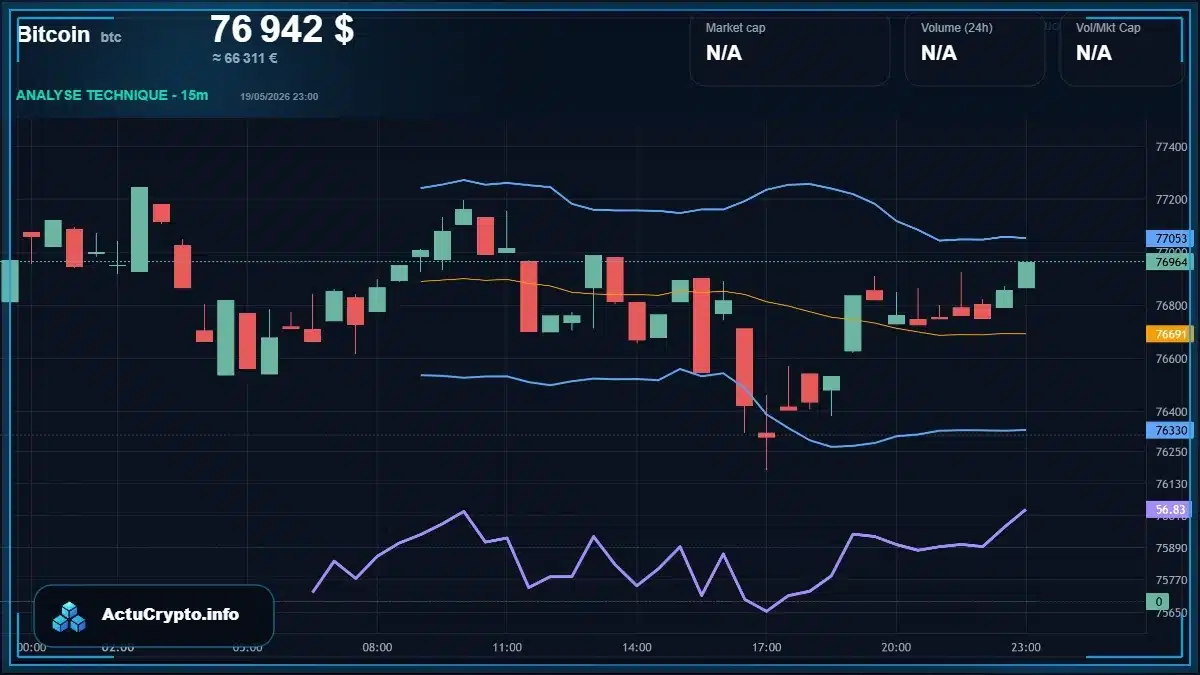Click the 76250 axis label
The height and width of the screenshot is (675, 1200).
[1171, 452]
